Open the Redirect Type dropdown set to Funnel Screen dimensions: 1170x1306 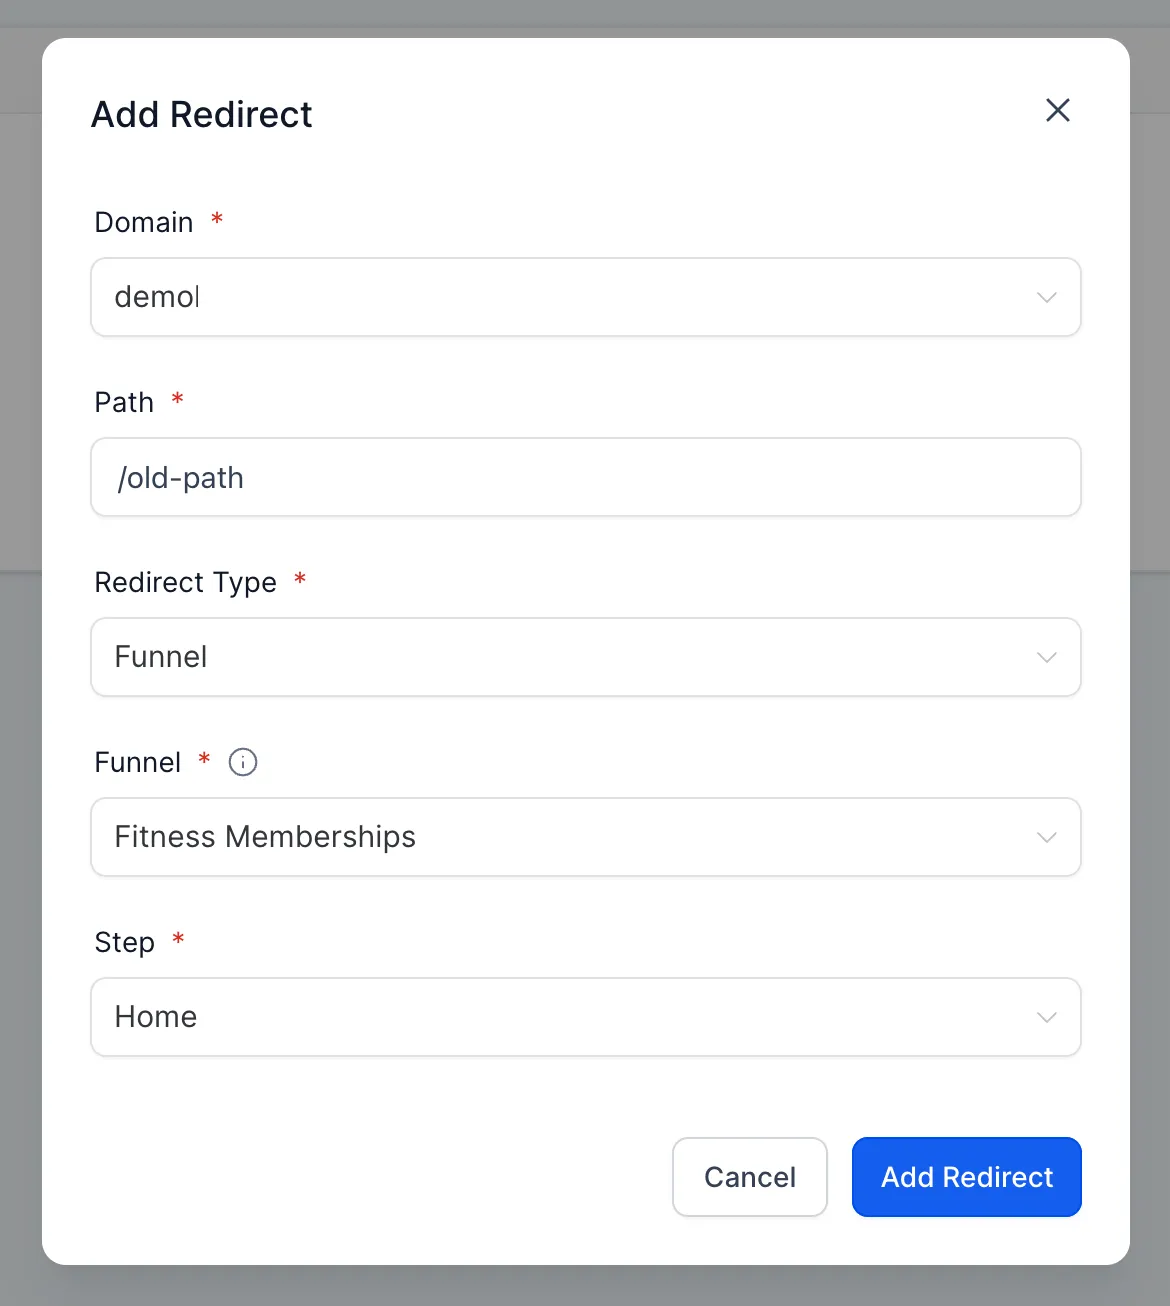coord(560,658)
